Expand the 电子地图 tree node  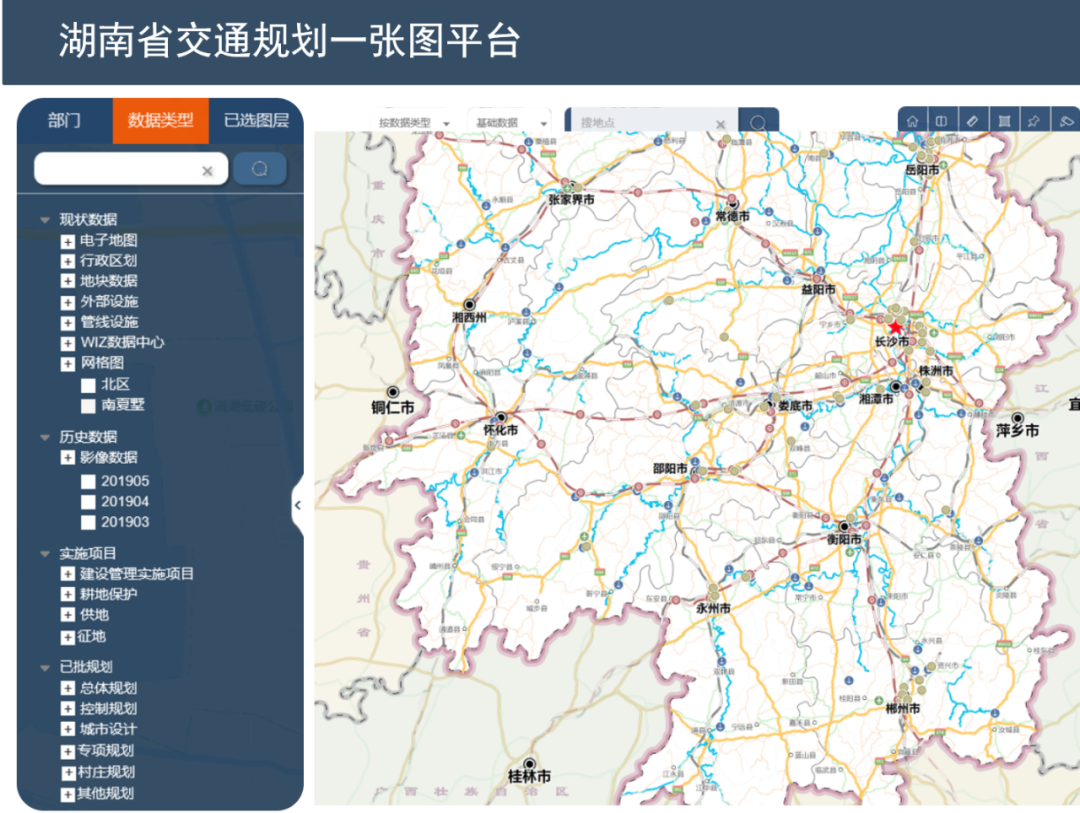[68, 241]
